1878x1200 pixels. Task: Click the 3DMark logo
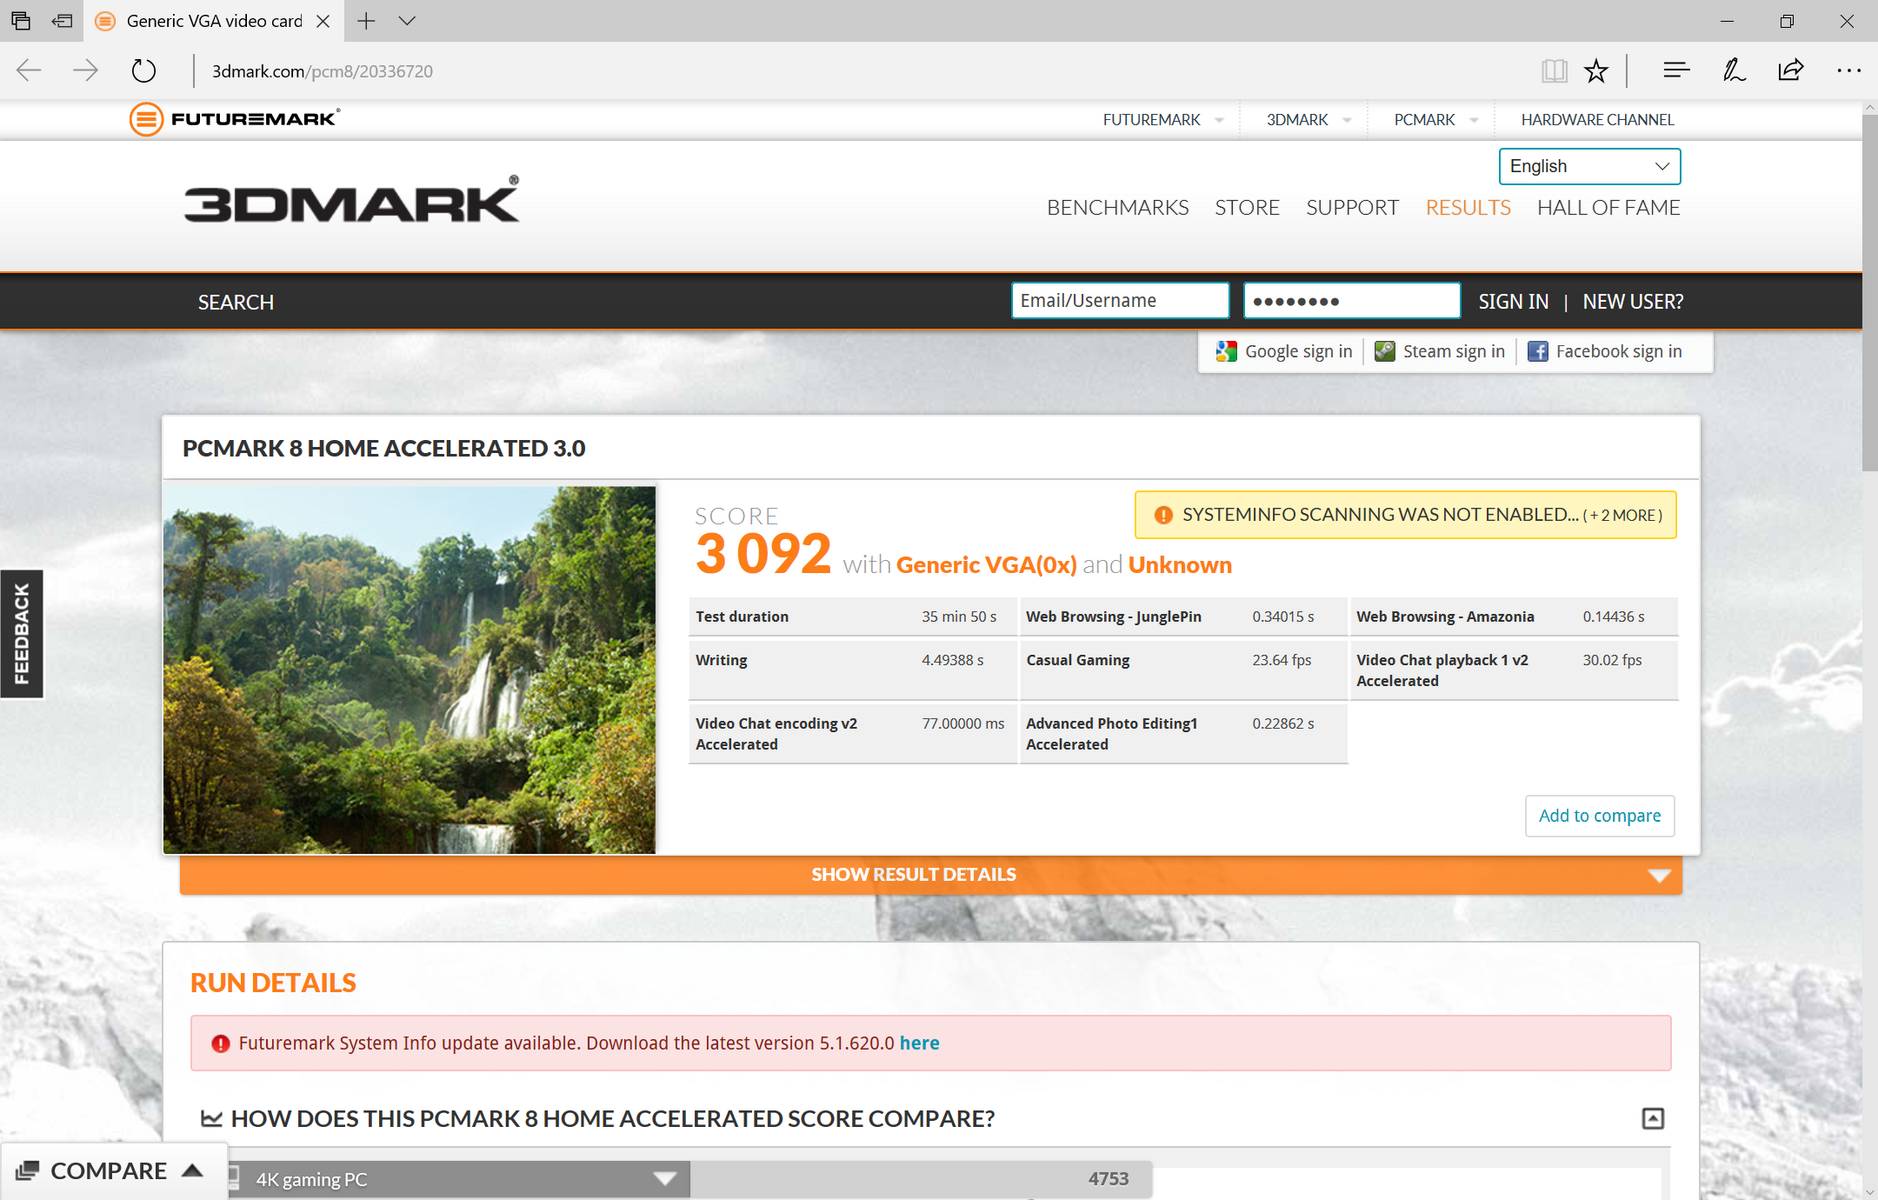pos(352,199)
